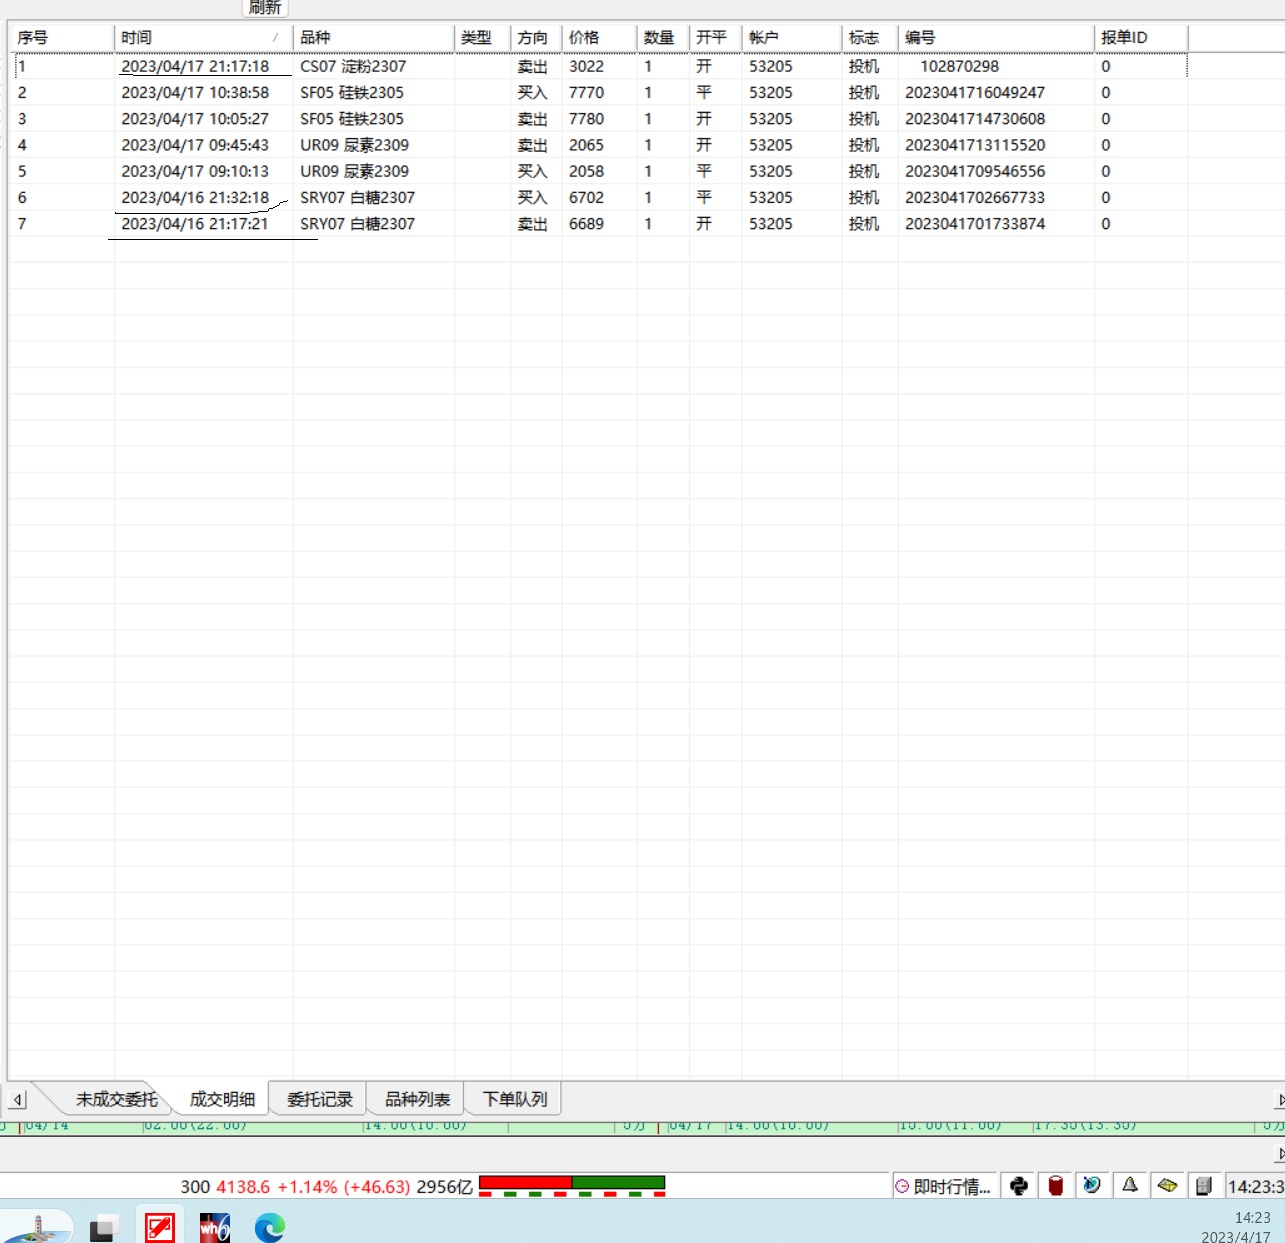Switch to the 未成交委托 tab
The height and width of the screenshot is (1243, 1285).
pyautogui.click(x=116, y=1099)
